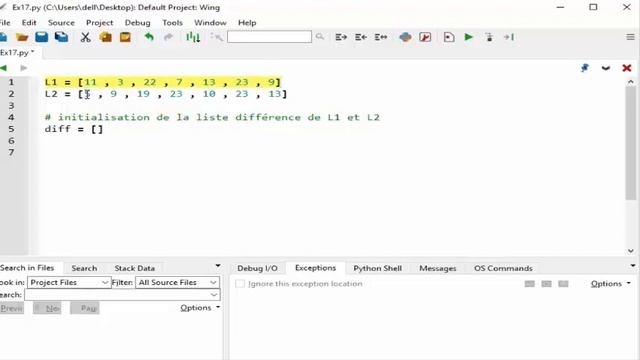Switch to the Python Shell tab
640x360 pixels.
(x=378, y=268)
